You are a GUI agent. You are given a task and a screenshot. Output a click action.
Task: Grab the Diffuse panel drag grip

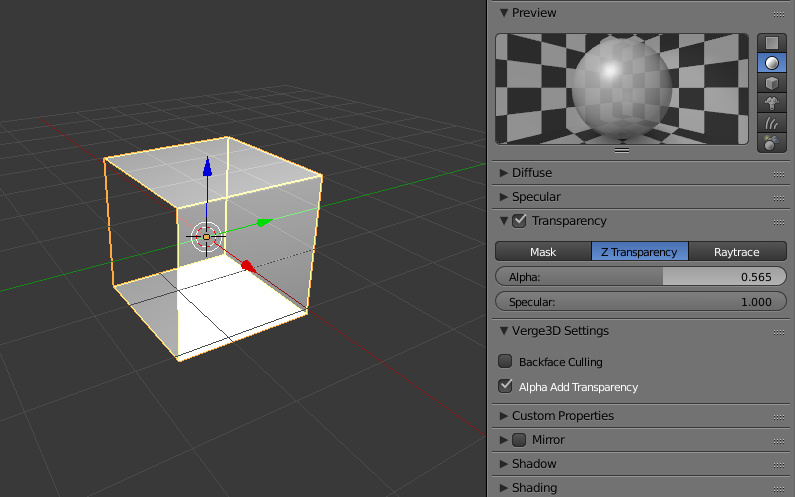coord(779,174)
